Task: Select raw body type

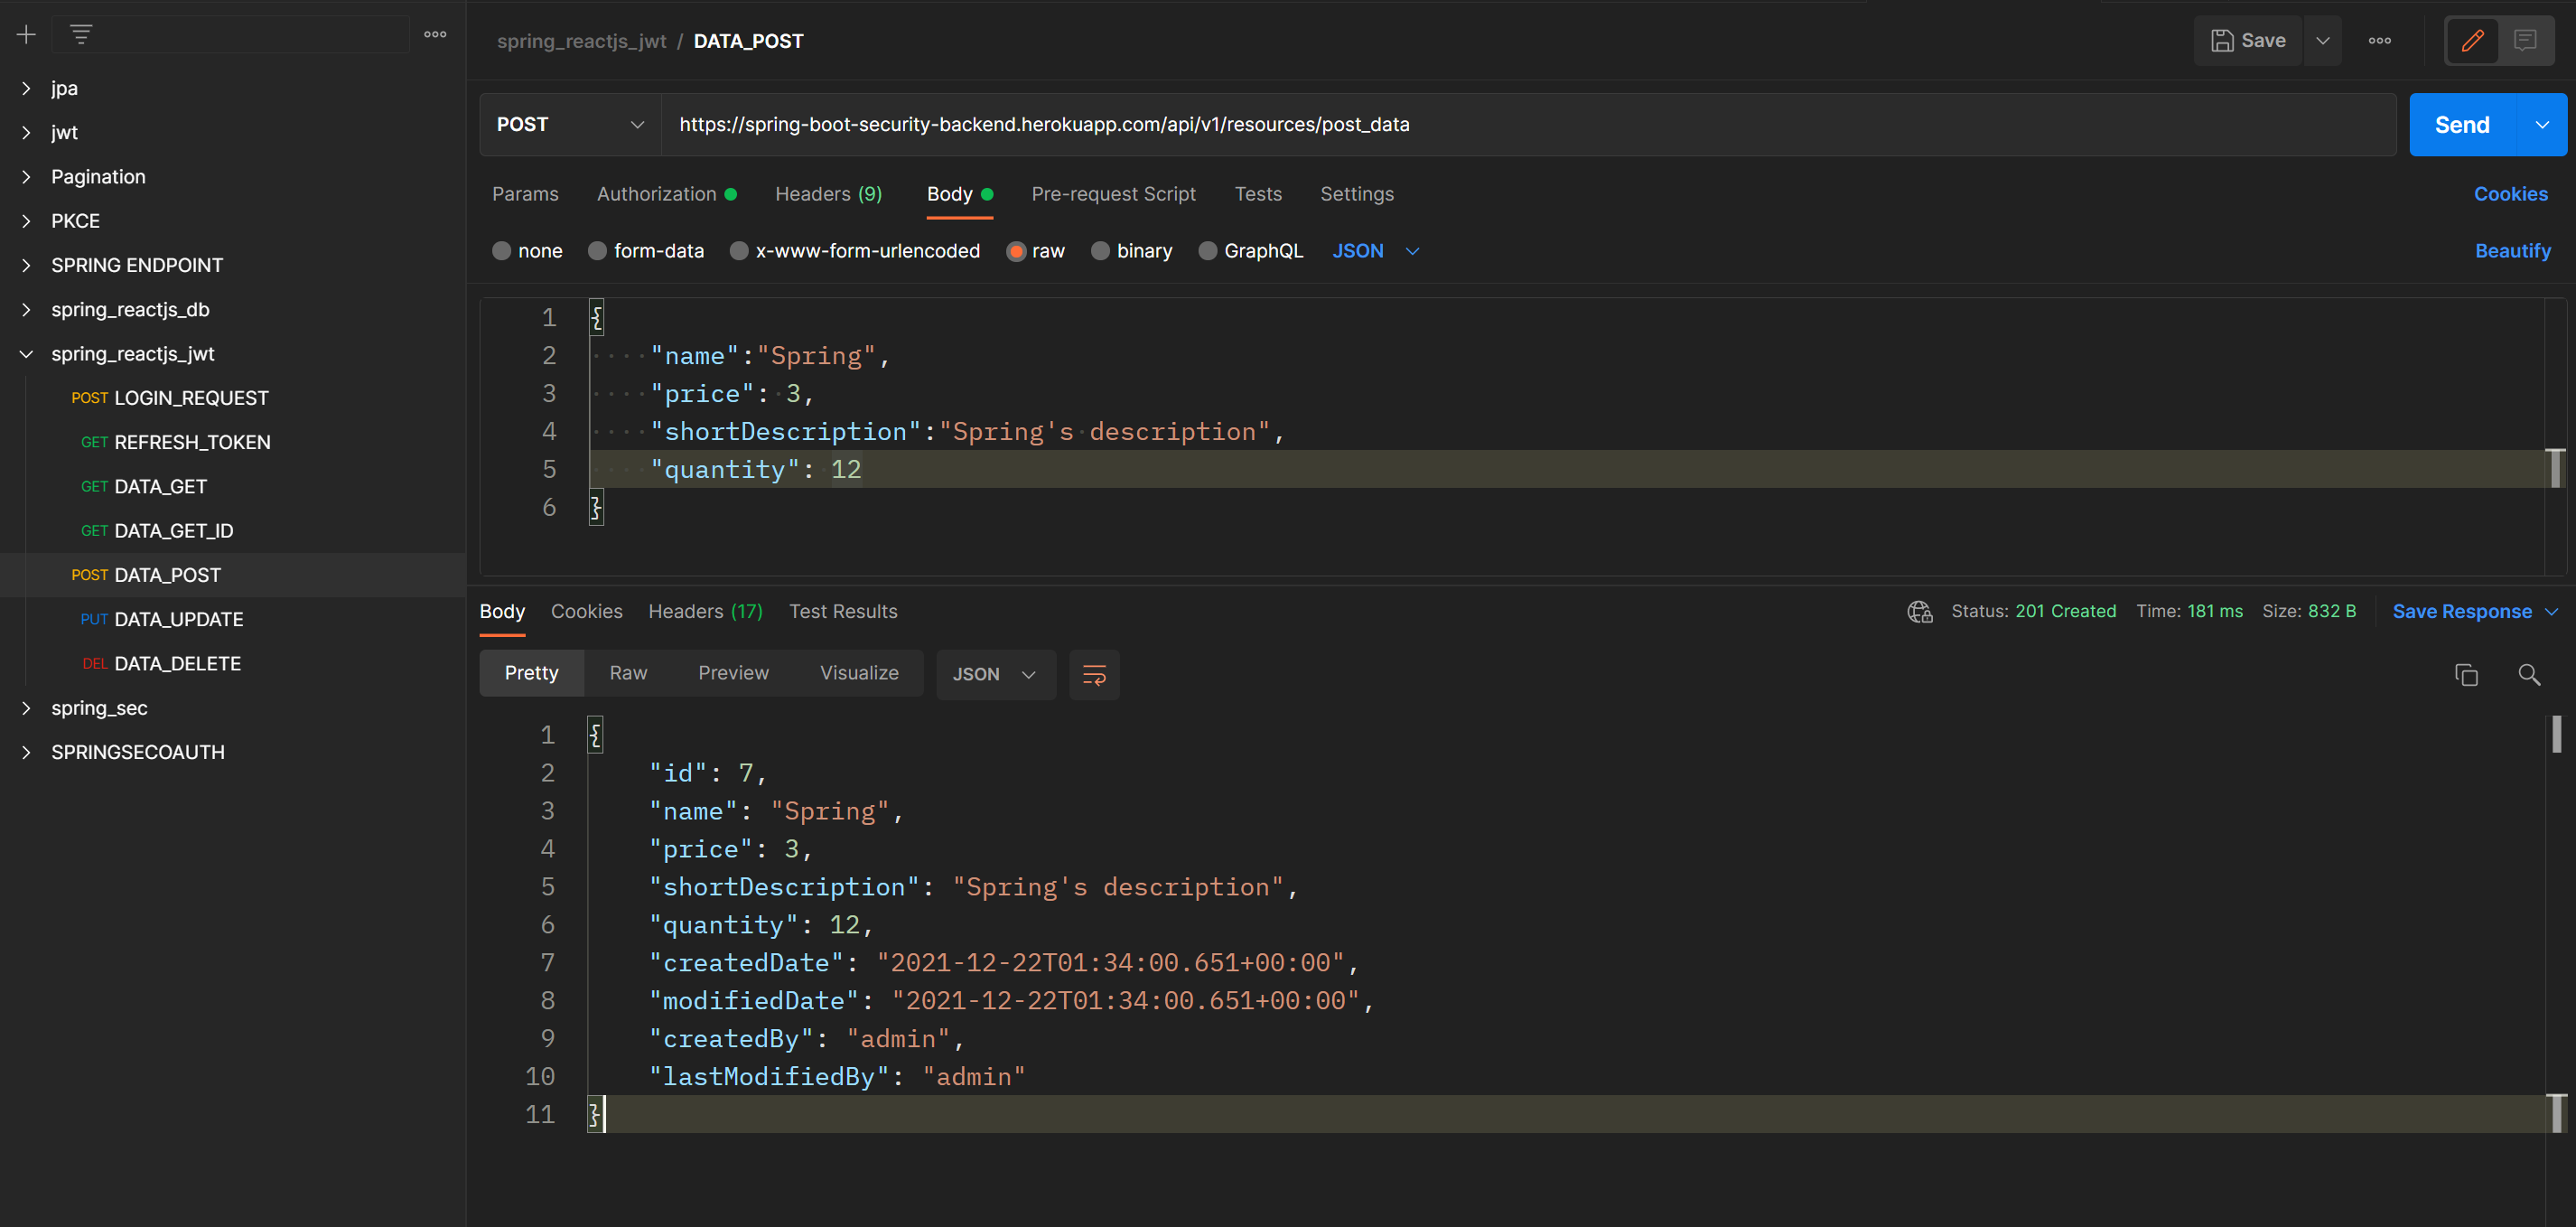Action: click(x=1016, y=251)
